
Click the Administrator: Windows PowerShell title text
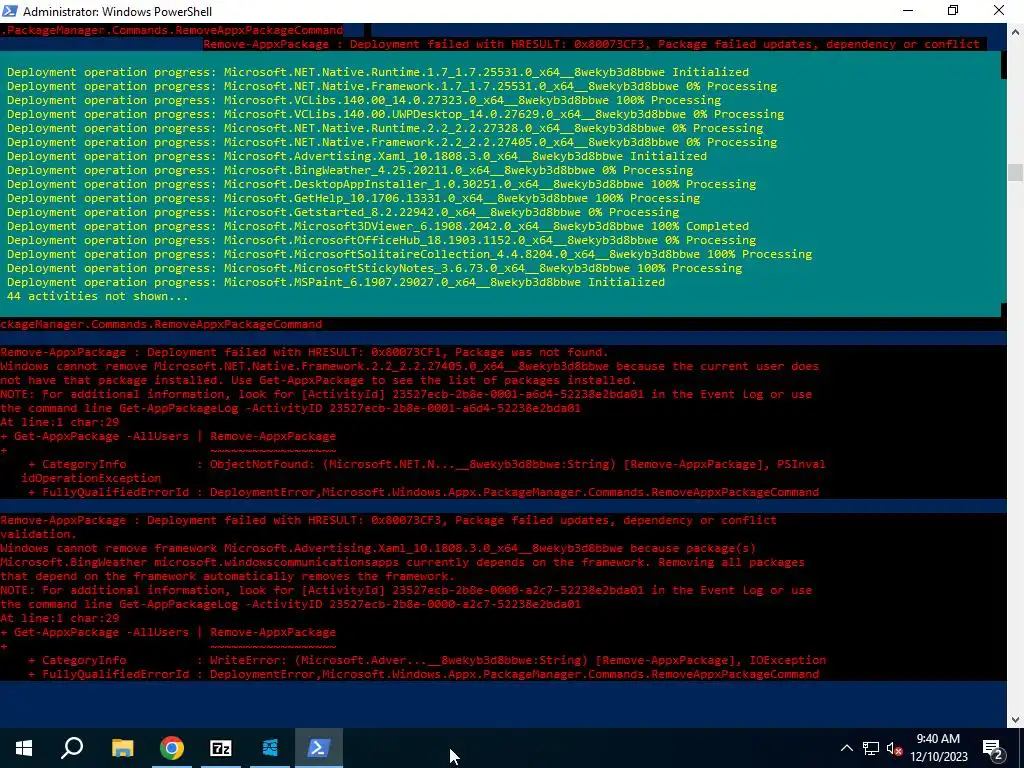click(118, 11)
